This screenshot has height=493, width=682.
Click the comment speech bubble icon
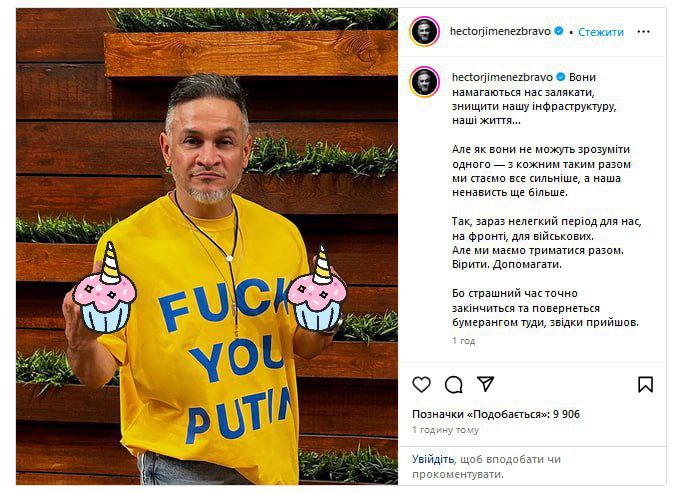453,385
